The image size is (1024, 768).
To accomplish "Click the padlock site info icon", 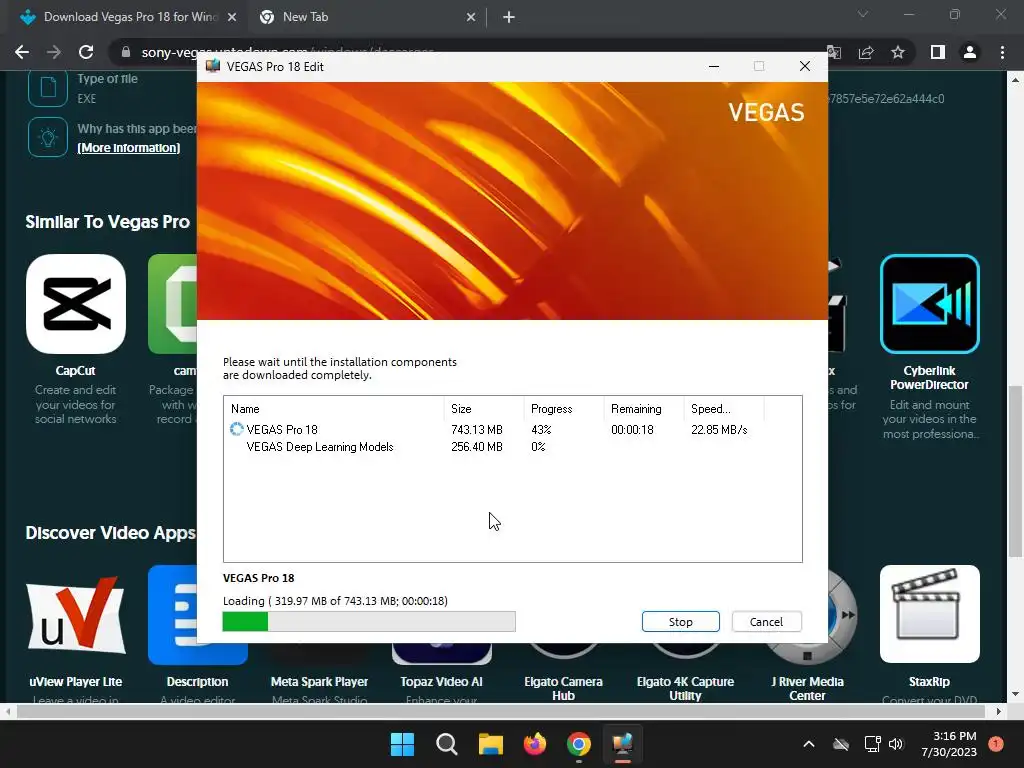I will click(126, 52).
